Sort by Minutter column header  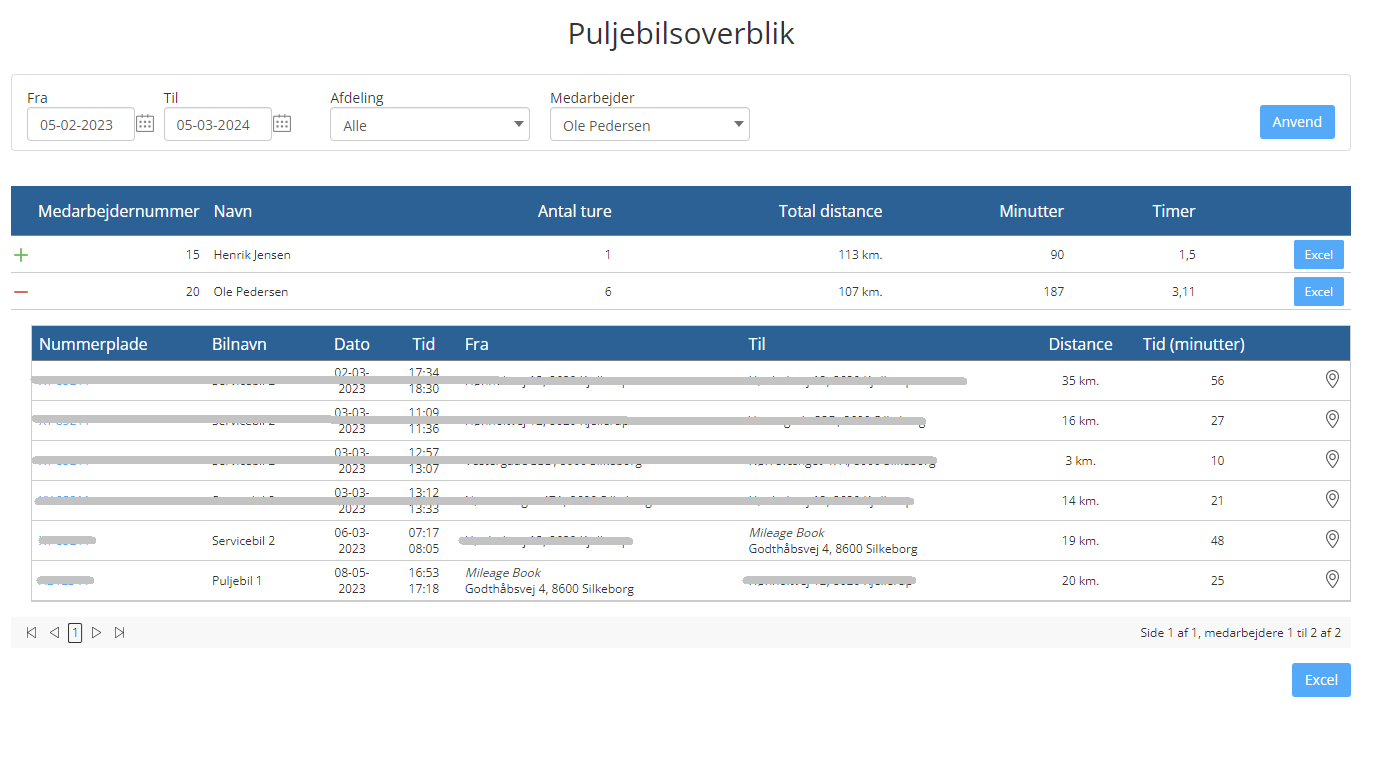(1032, 211)
